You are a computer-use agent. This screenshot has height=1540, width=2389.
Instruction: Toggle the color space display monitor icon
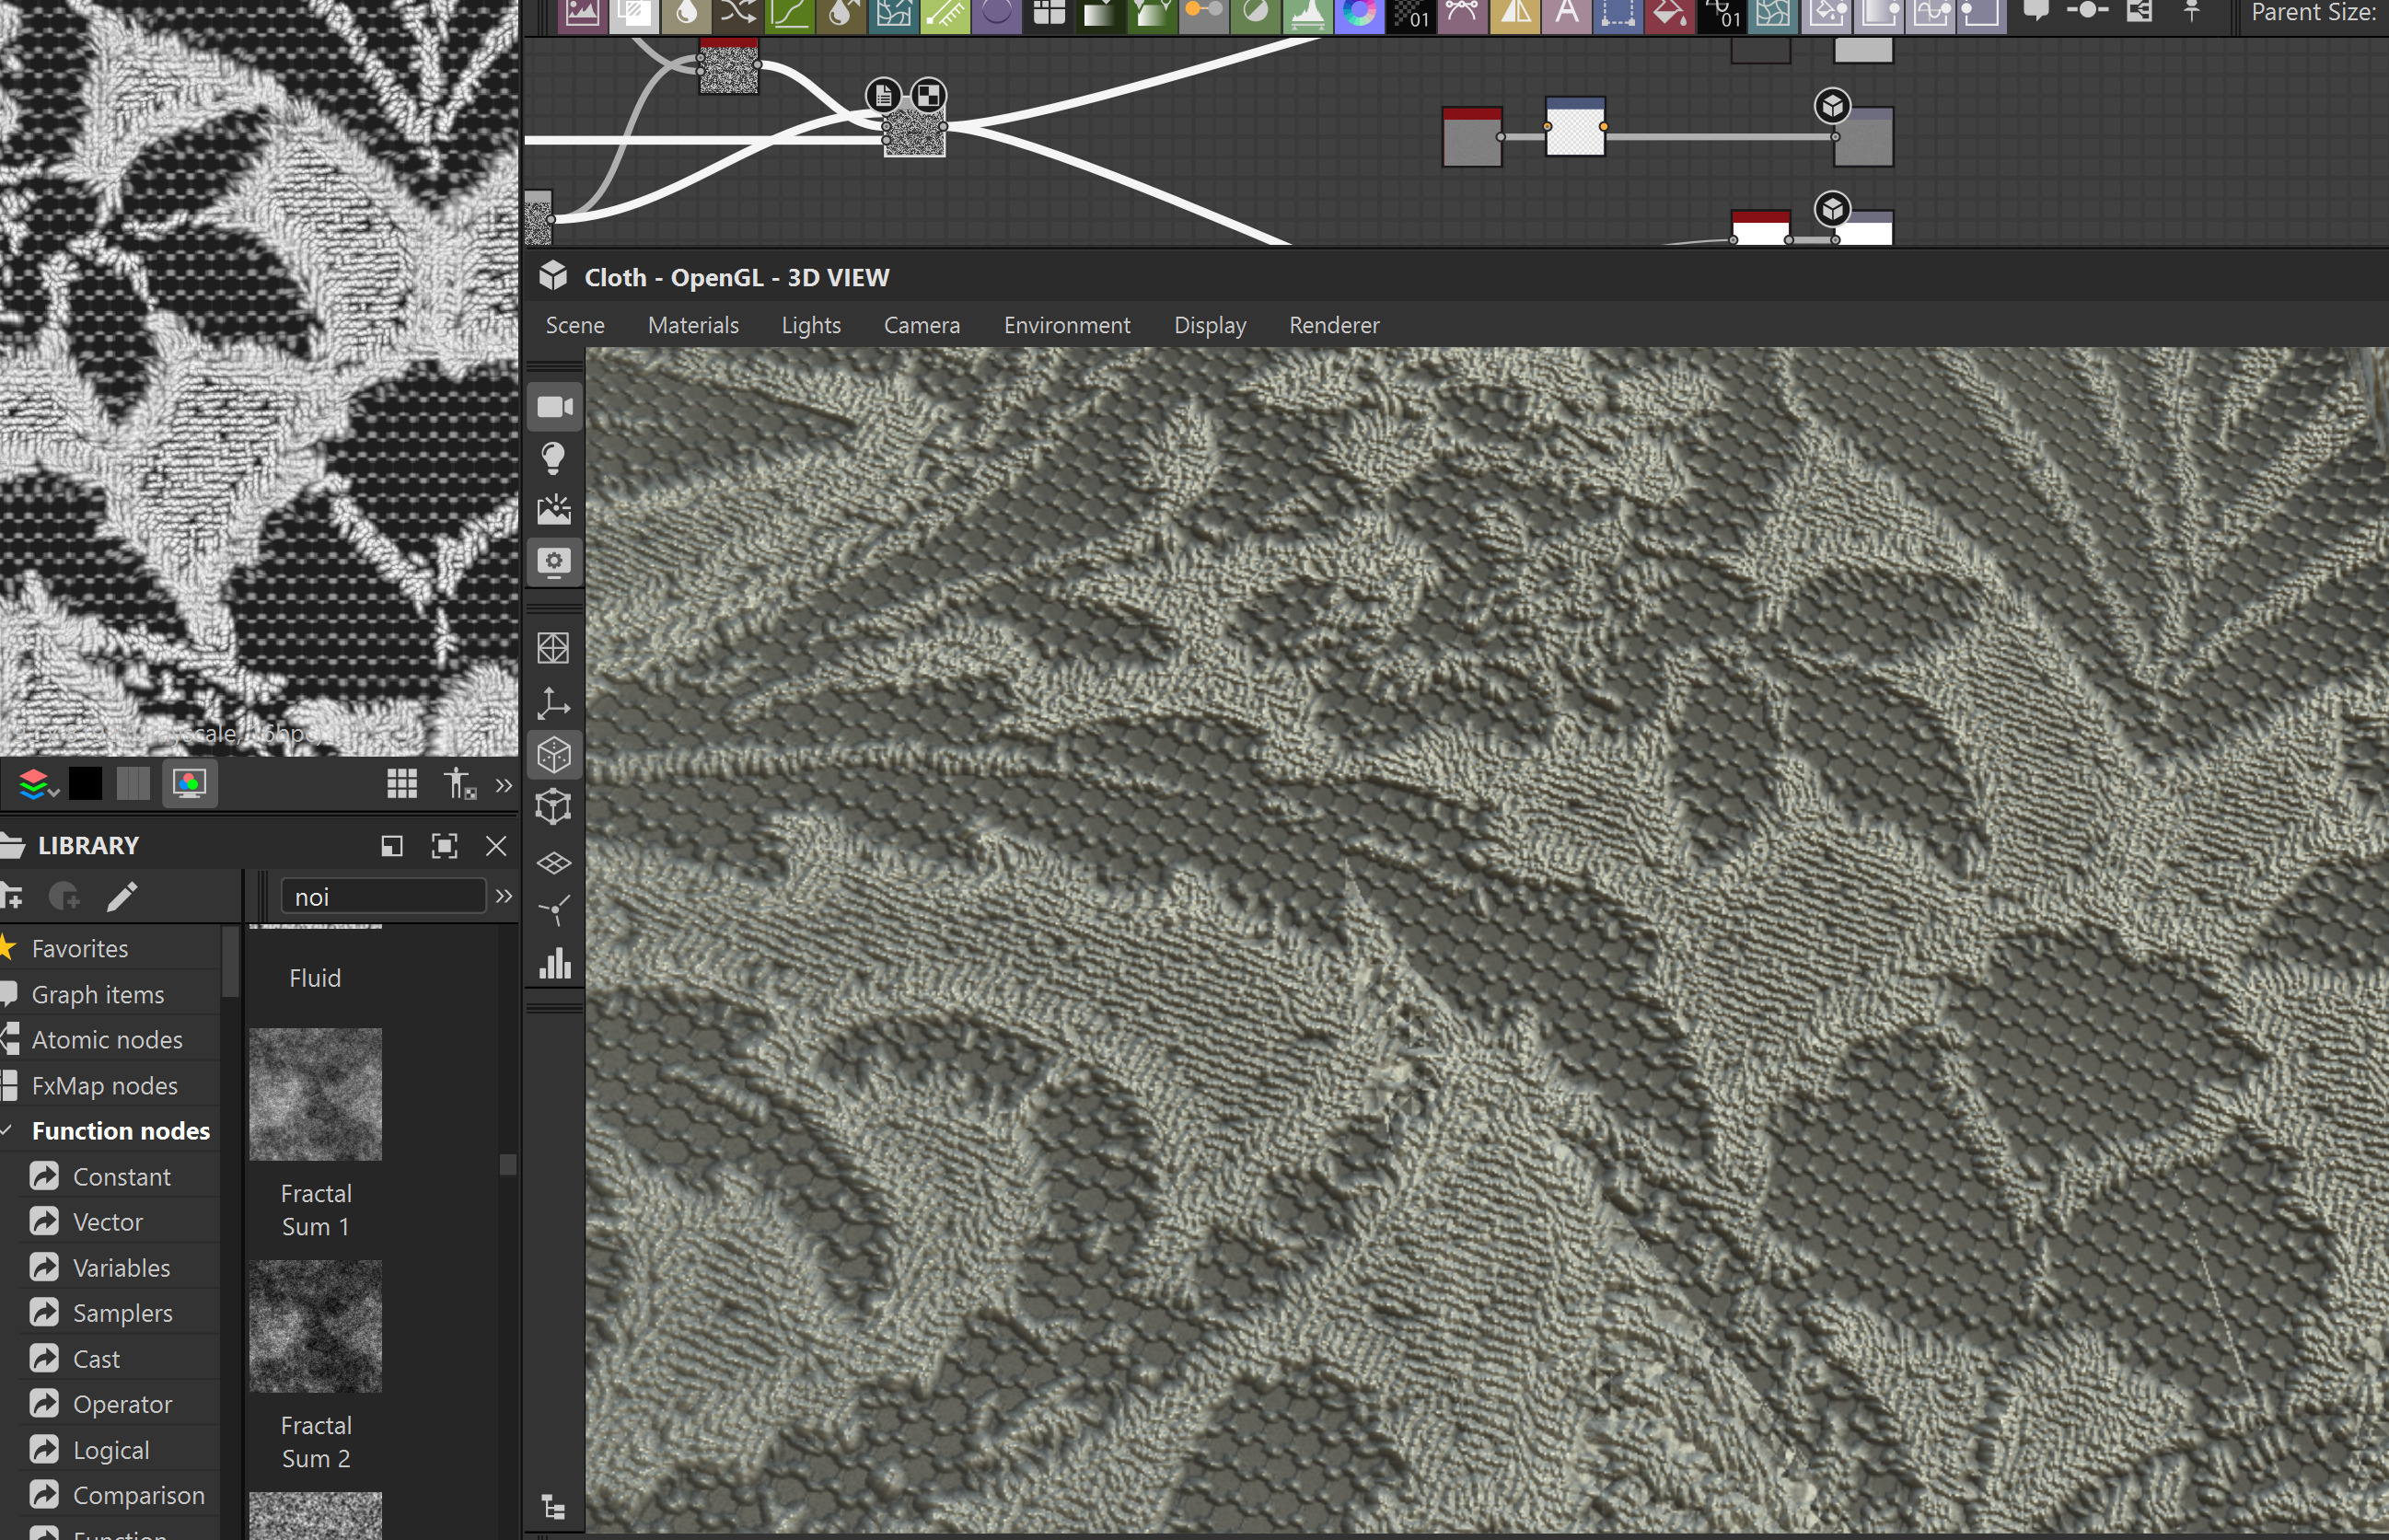click(189, 783)
